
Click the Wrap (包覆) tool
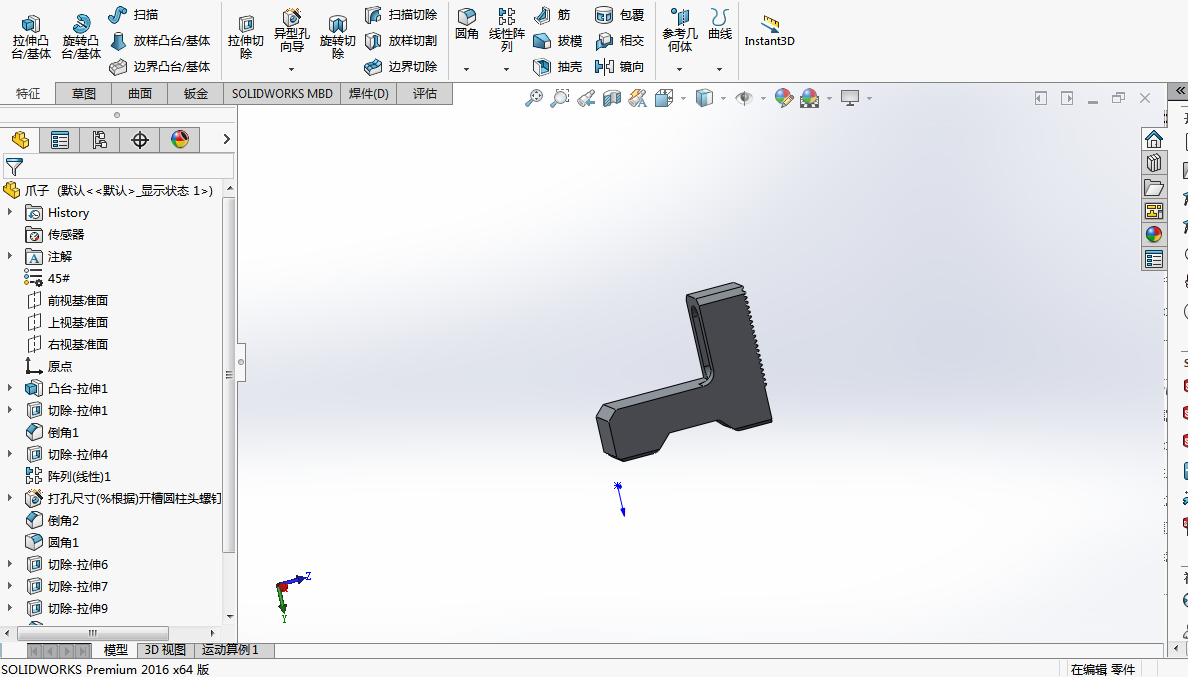pyautogui.click(x=619, y=14)
